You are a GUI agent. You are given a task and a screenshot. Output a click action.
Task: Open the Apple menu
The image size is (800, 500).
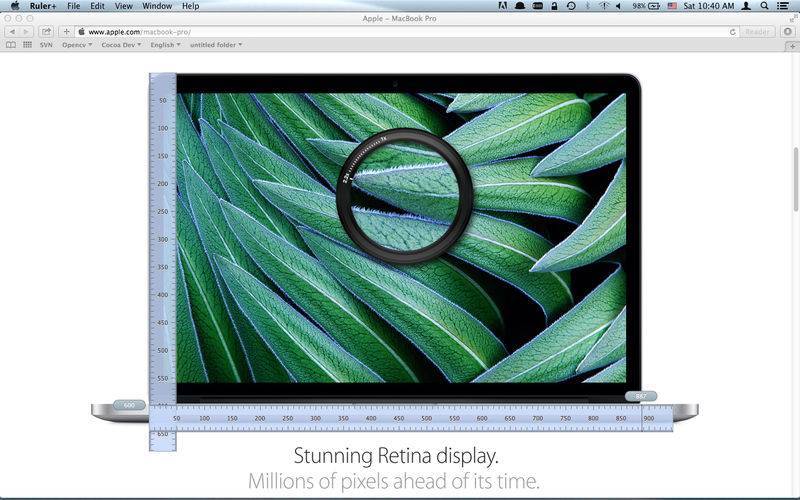coord(15,6)
